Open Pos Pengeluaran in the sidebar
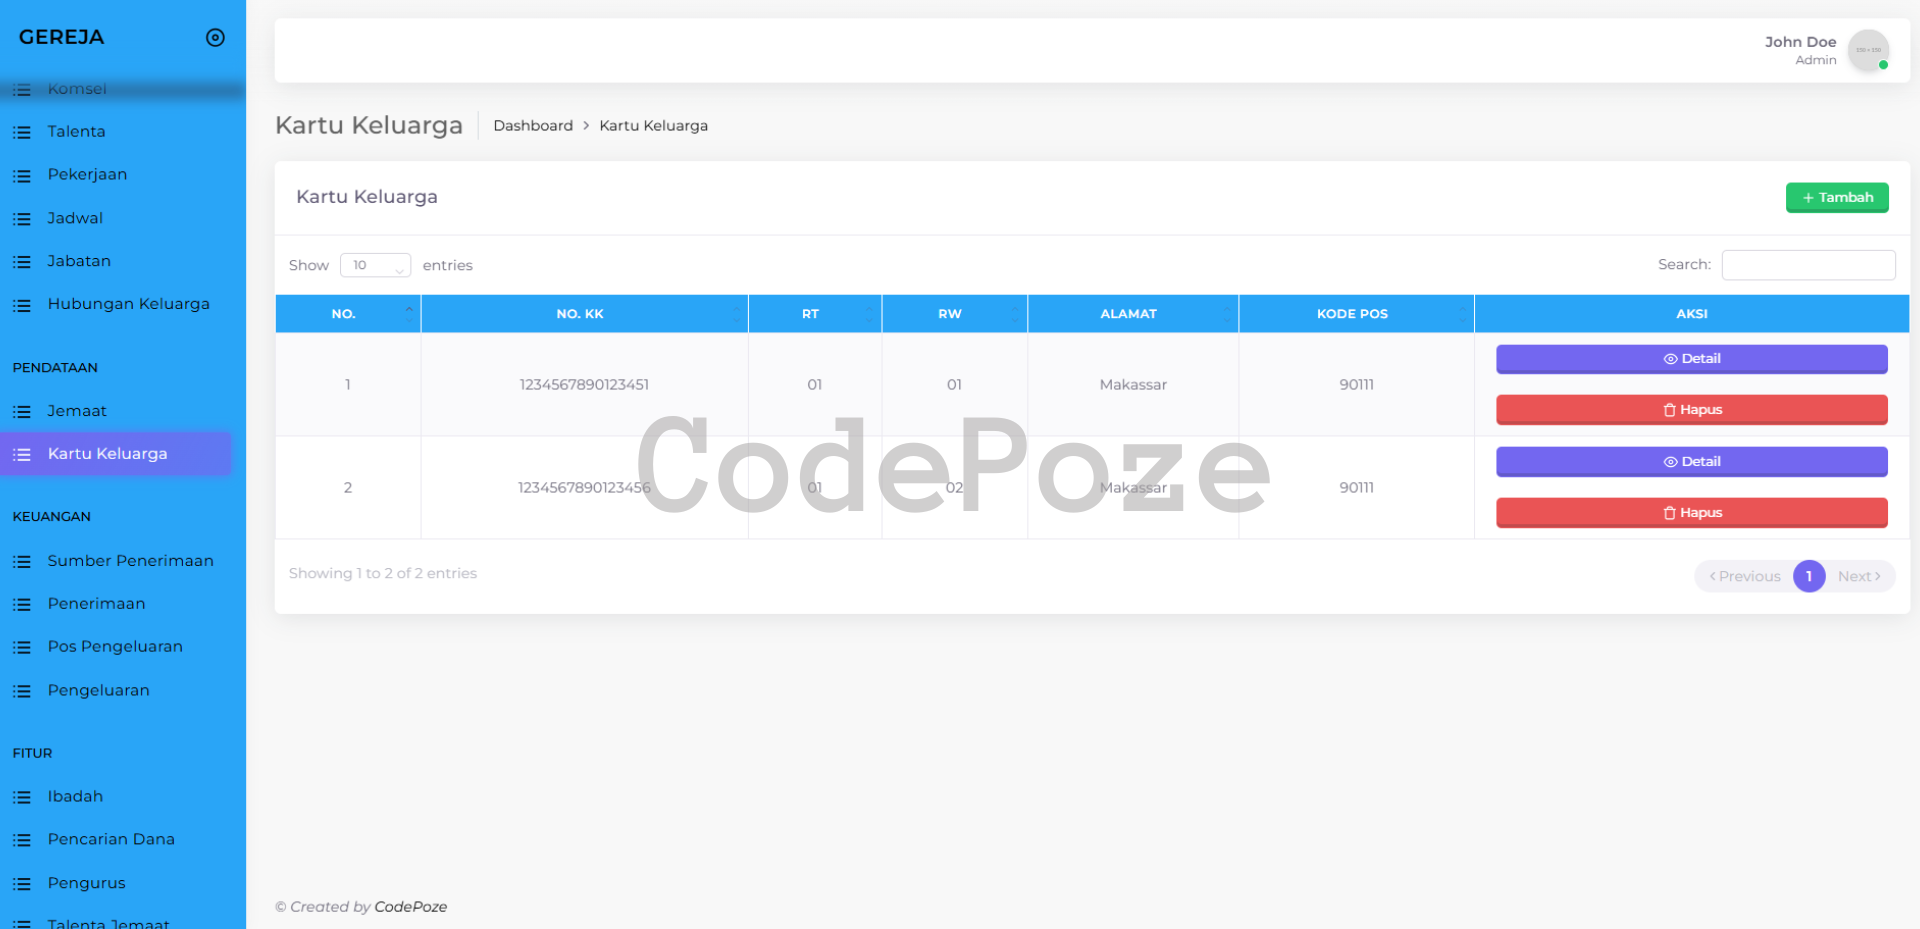Viewport: 1920px width, 929px height. click(x=115, y=647)
